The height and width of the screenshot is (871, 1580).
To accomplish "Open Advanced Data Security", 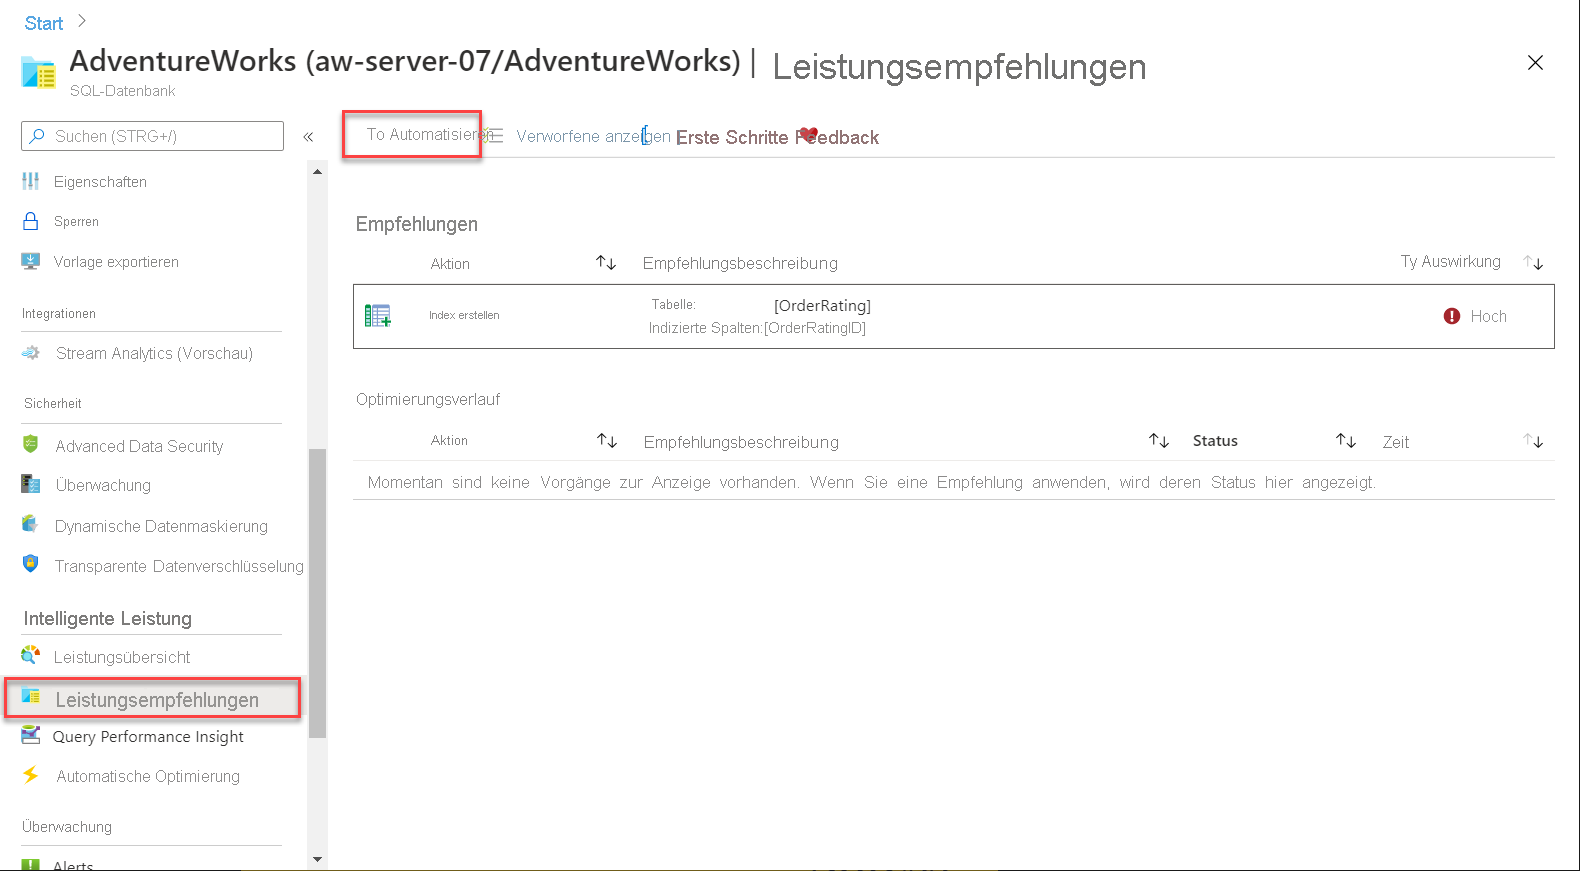I will pyautogui.click(x=139, y=446).
